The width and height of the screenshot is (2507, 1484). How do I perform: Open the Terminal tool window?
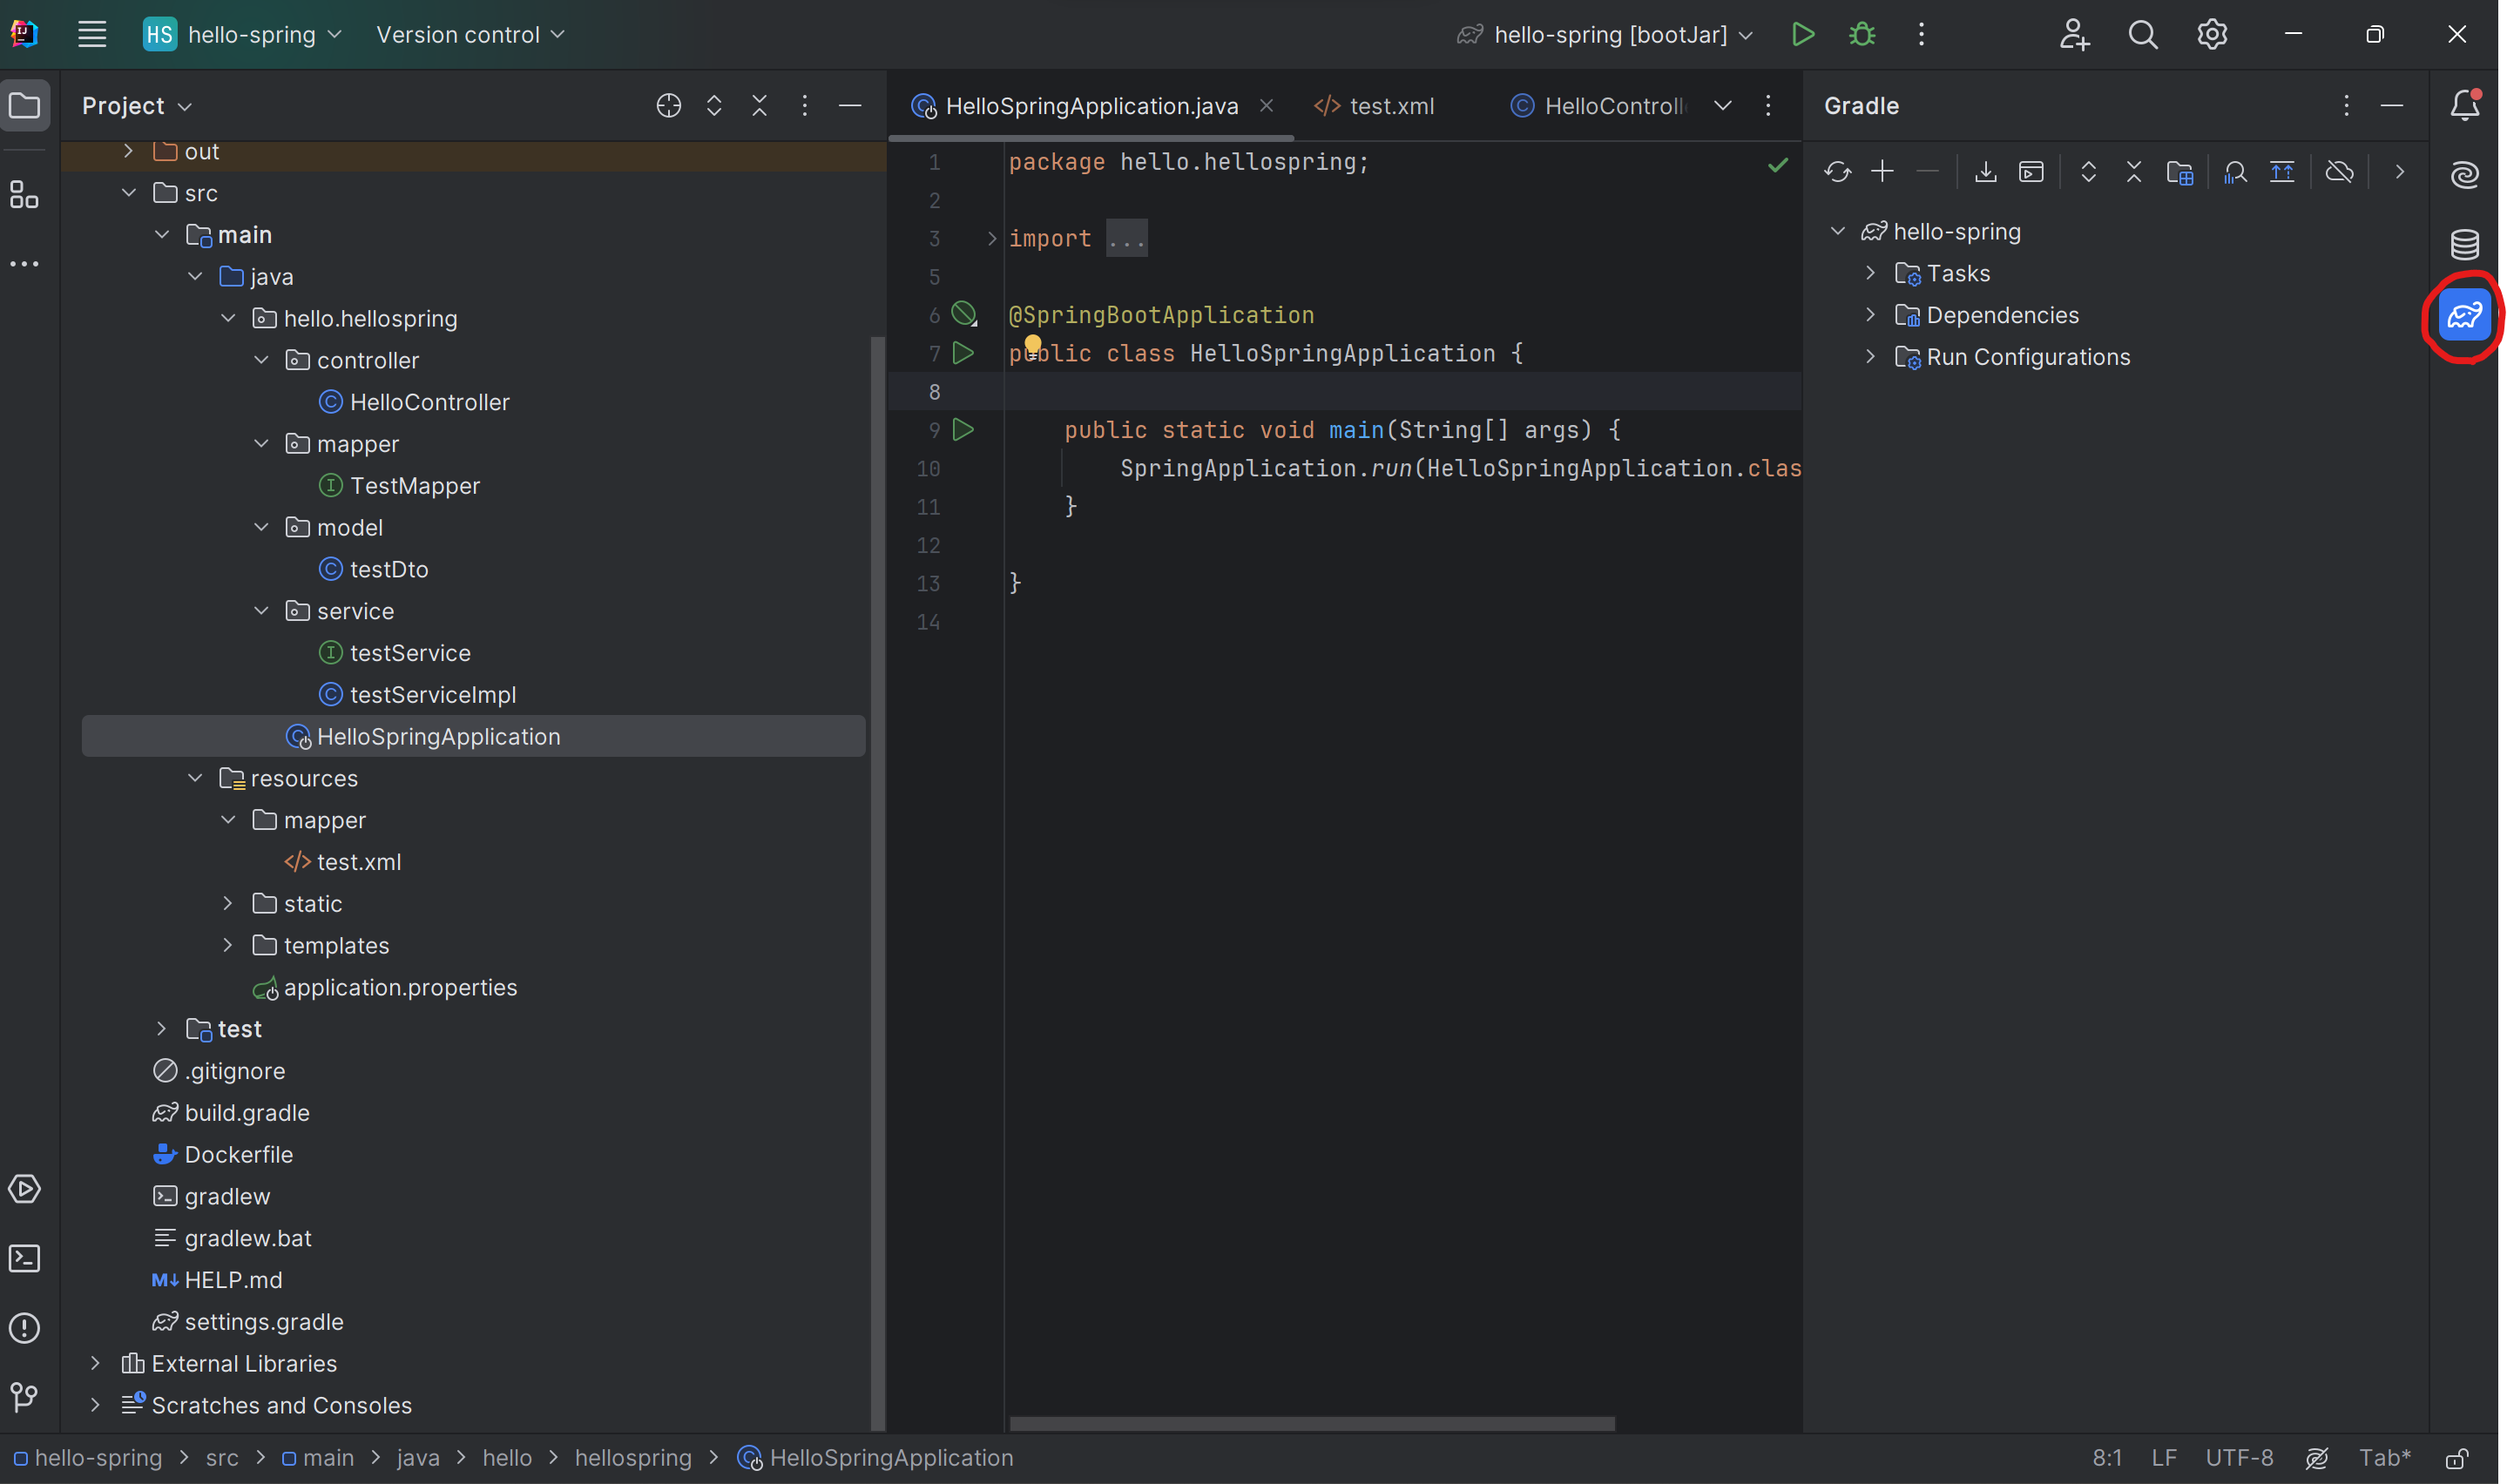point(24,1258)
